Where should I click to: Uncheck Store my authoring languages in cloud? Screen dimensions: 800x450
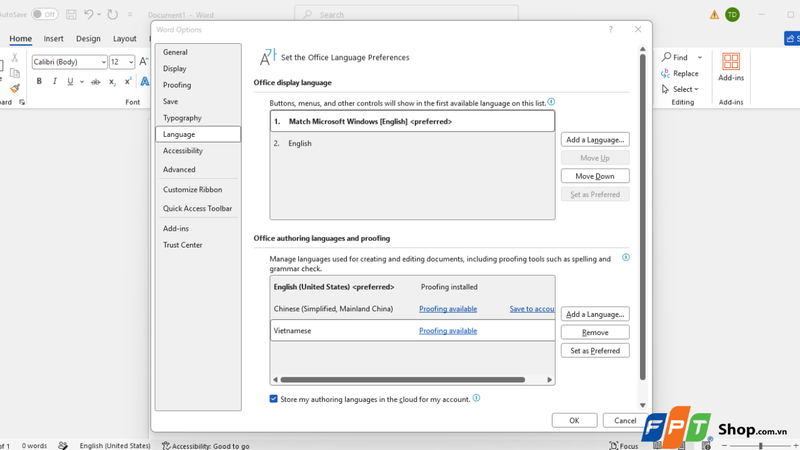click(x=273, y=399)
